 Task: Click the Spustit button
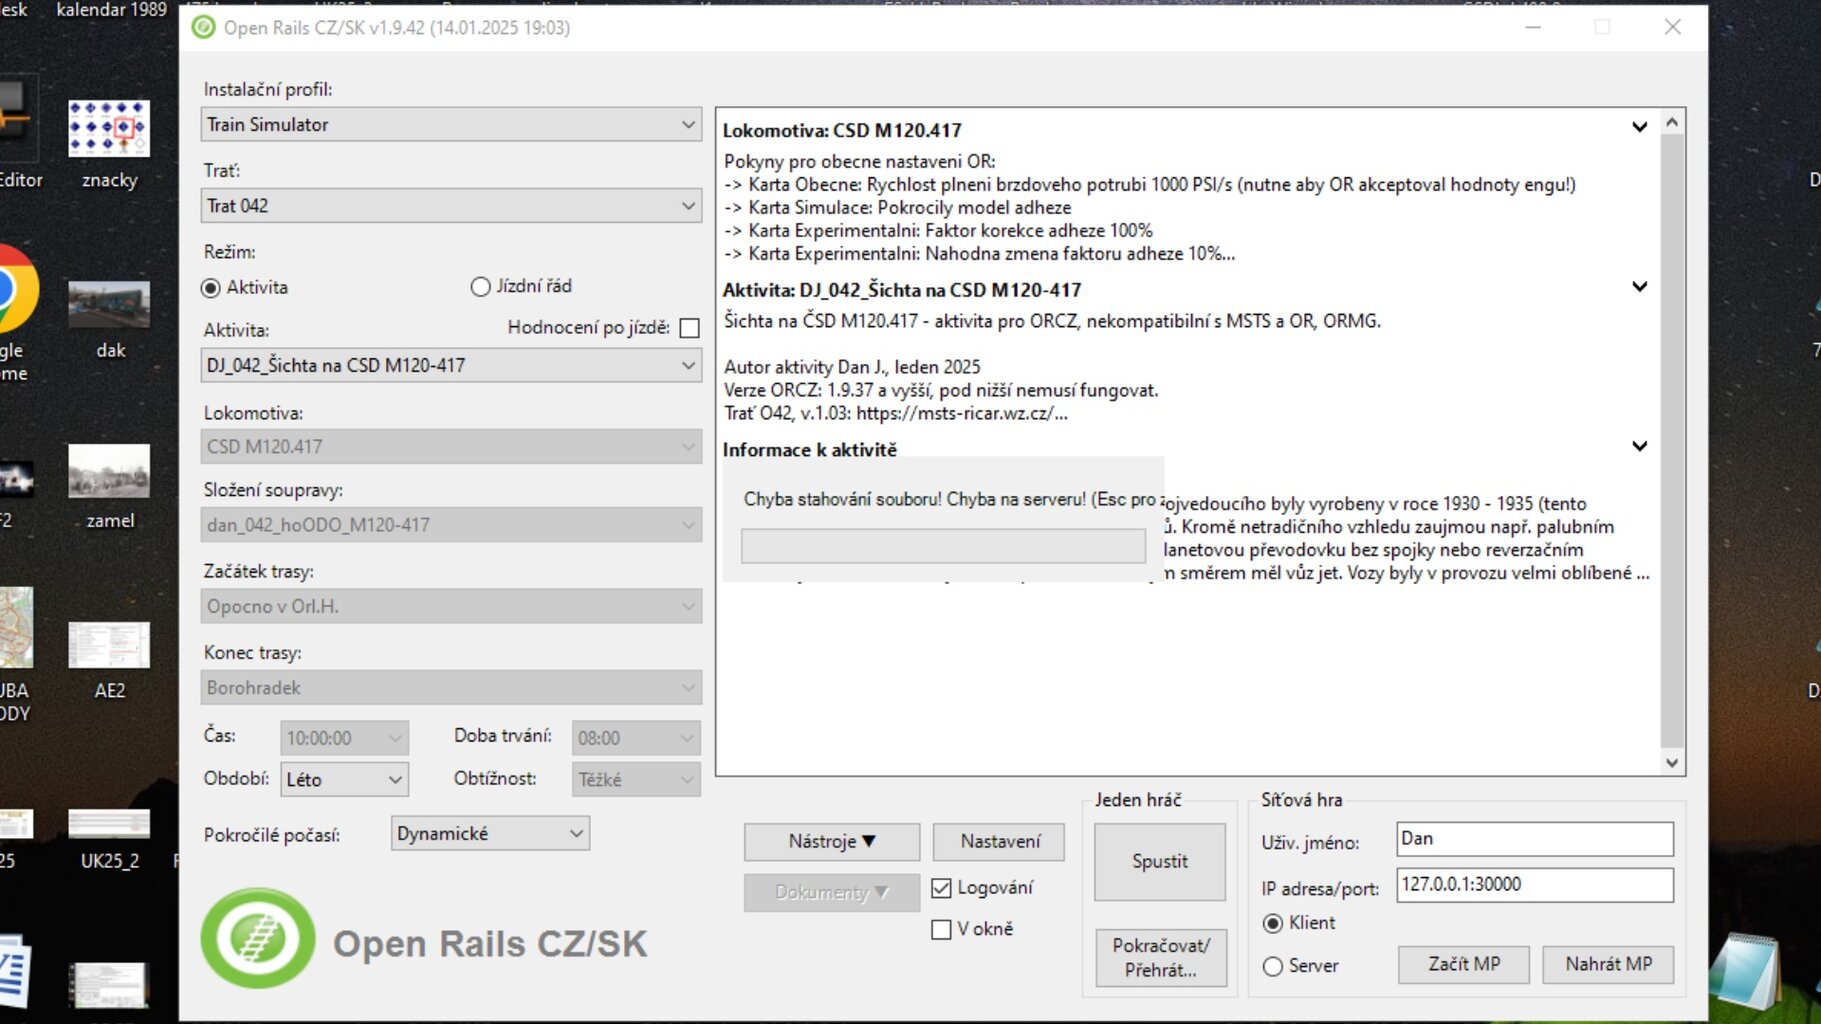[1160, 862]
